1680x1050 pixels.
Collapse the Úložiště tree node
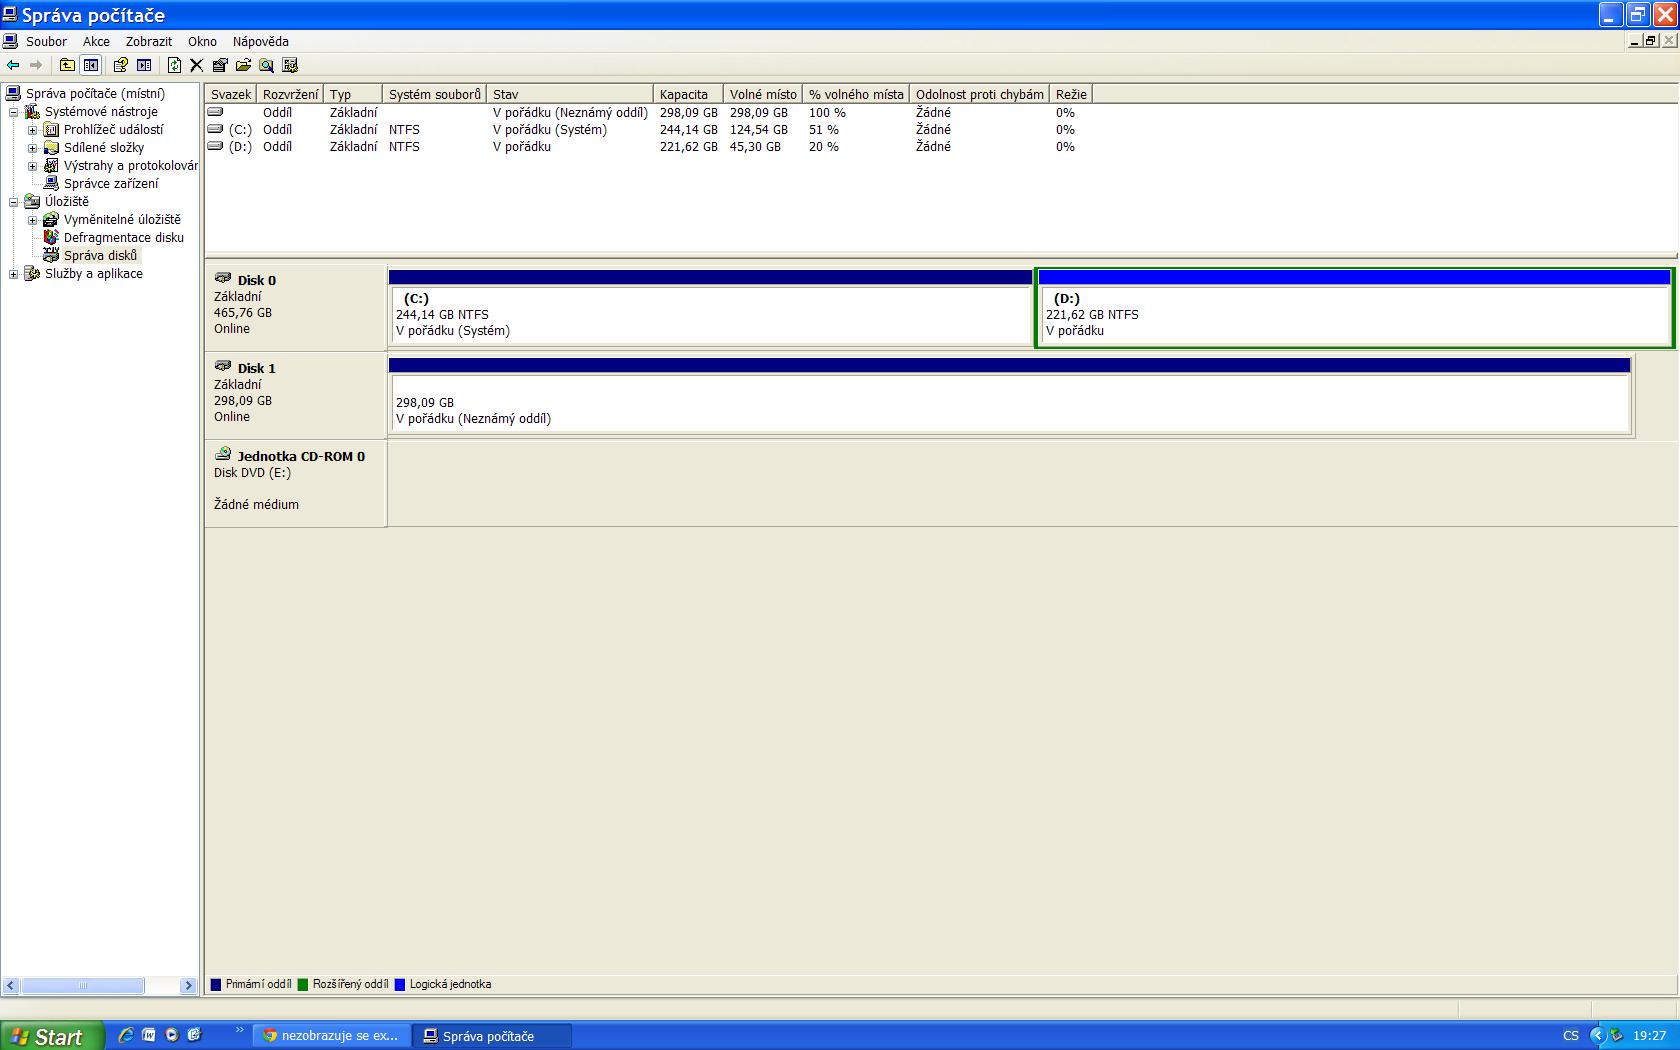click(x=14, y=202)
